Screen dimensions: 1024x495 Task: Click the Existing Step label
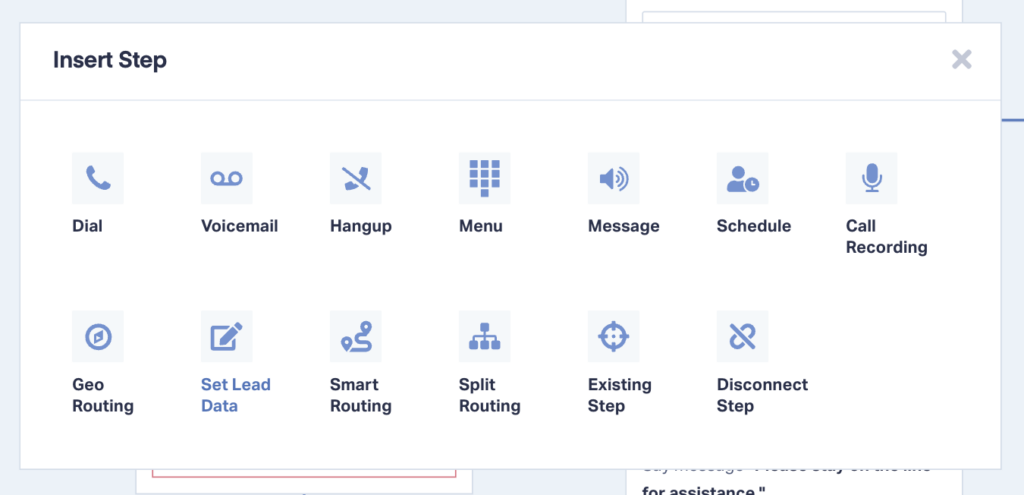620,395
